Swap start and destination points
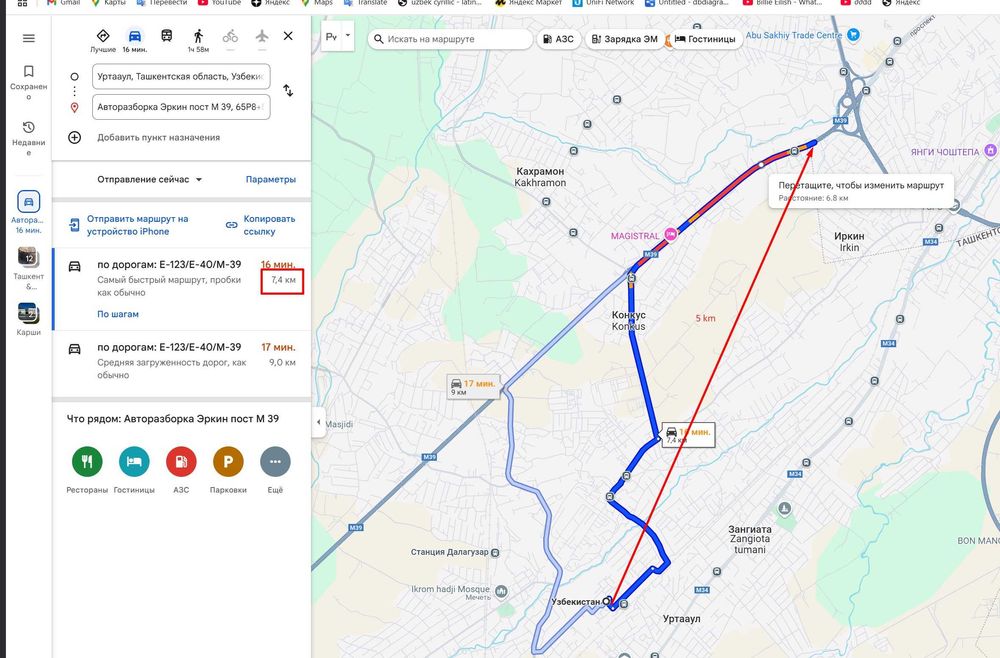 pos(288,91)
